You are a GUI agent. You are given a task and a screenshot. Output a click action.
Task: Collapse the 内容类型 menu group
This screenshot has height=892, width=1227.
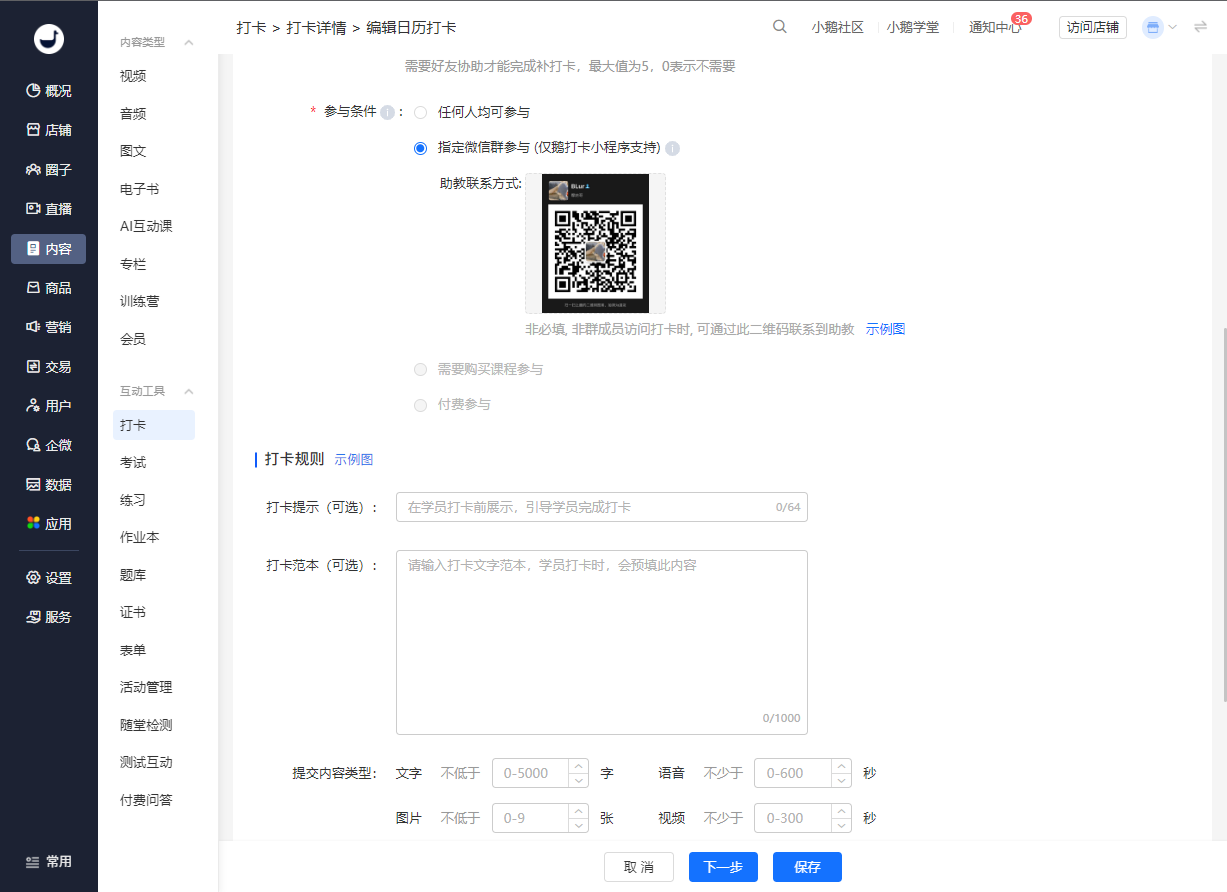point(189,43)
